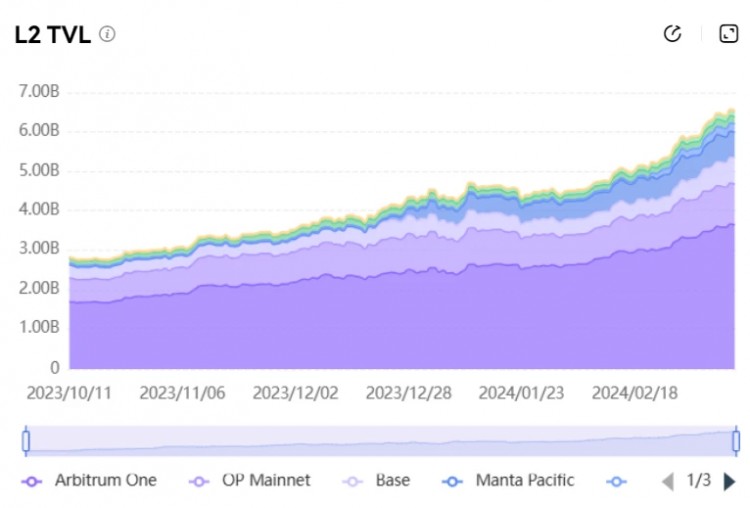Click the refresh chart icon
750x508 pixels.
[x=672, y=34]
